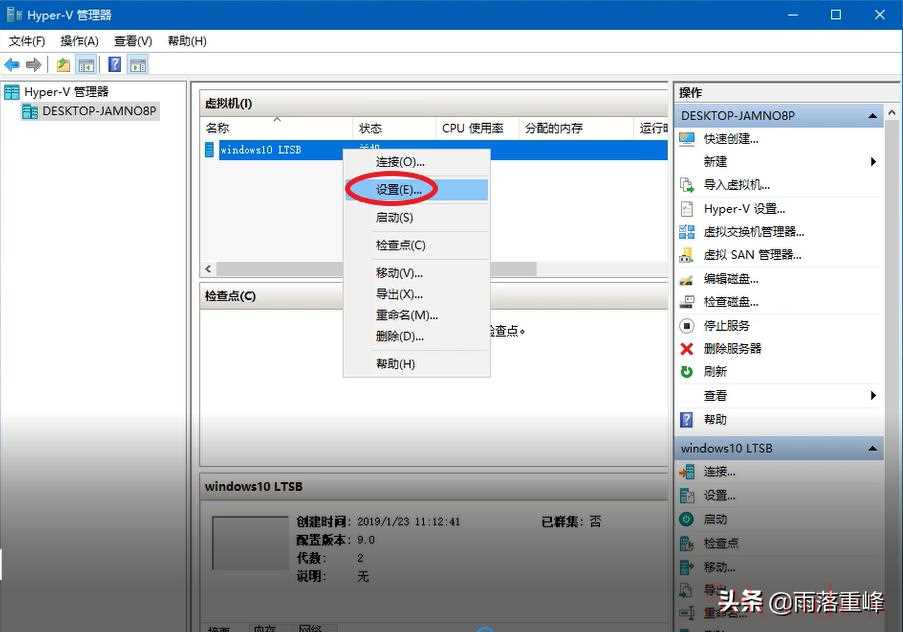Viewport: 903px width, 632px height.
Task: Choose 设置(E)... from context menu
Action: point(416,190)
